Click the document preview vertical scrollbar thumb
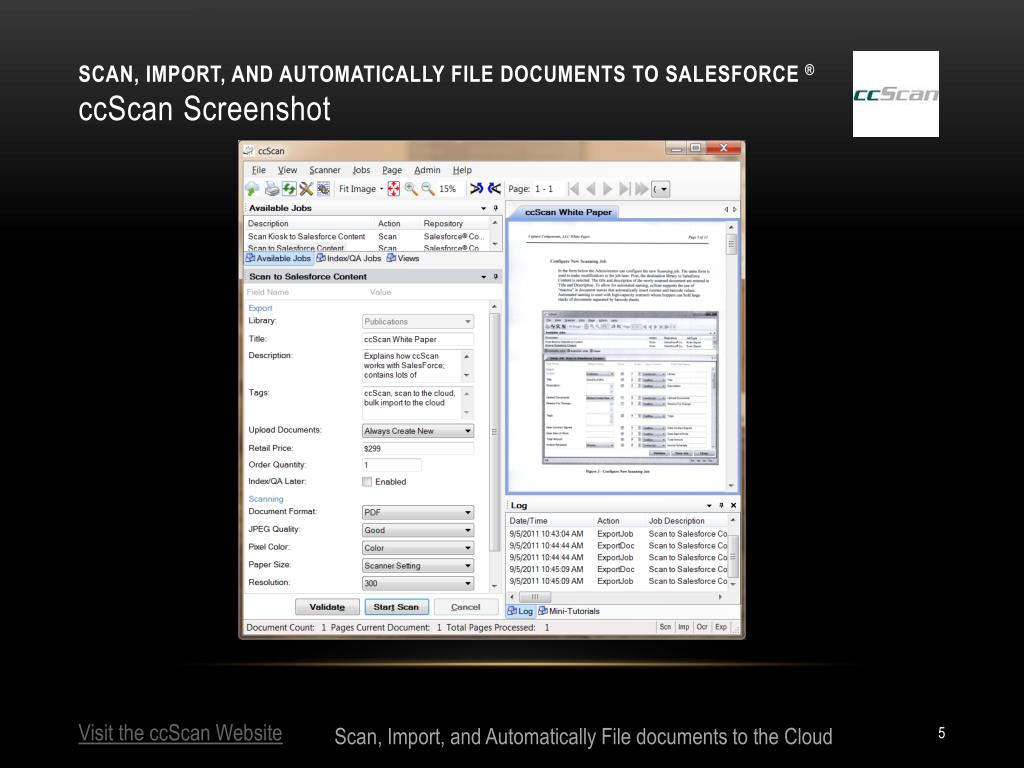The width and height of the screenshot is (1024, 768). [731, 245]
